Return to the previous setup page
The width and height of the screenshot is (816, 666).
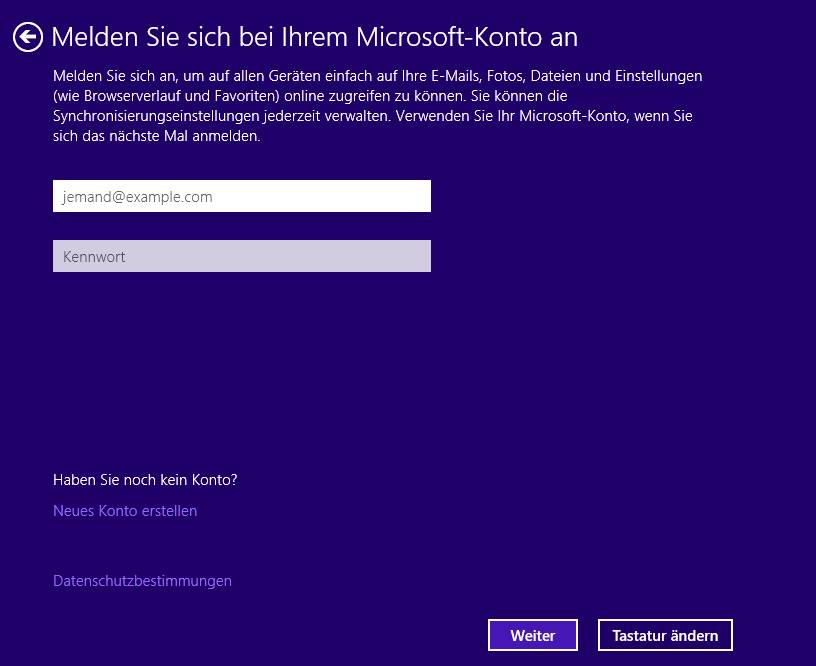pos(28,37)
